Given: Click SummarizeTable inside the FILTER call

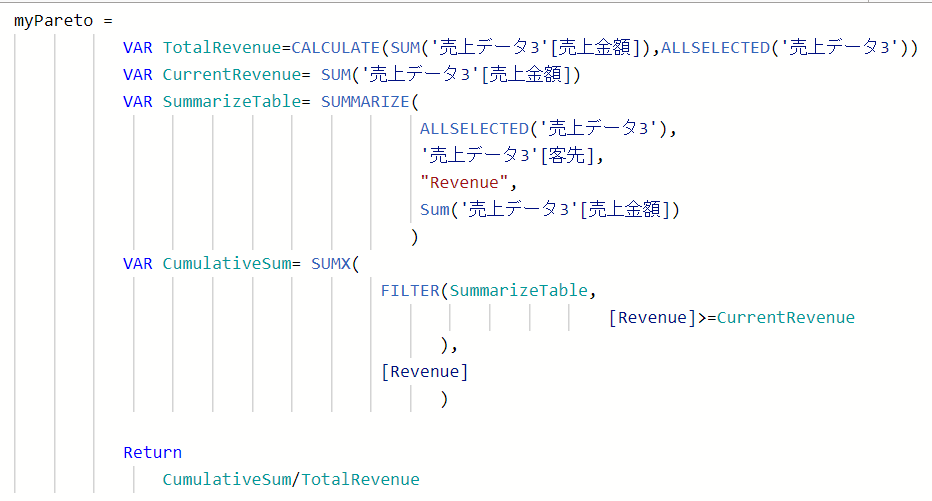Looking at the screenshot, I should (519, 290).
